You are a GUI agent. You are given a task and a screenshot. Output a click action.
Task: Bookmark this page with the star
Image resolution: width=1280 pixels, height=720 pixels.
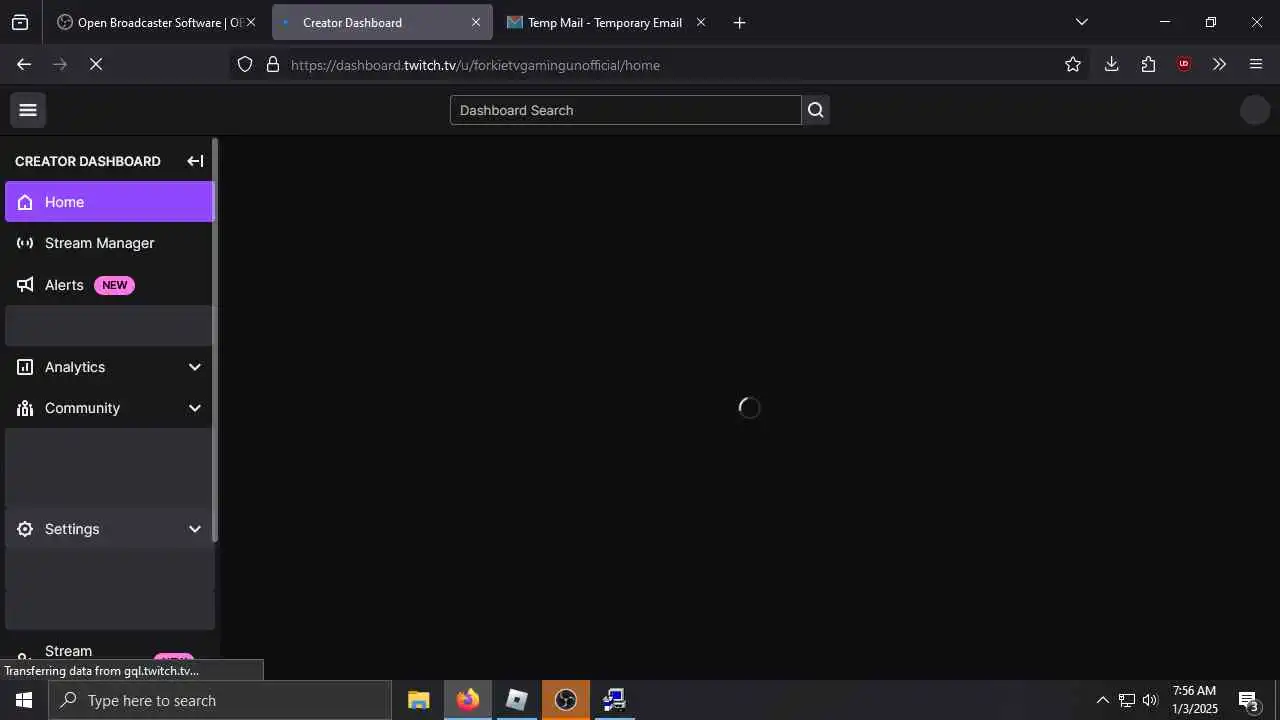(x=1073, y=65)
